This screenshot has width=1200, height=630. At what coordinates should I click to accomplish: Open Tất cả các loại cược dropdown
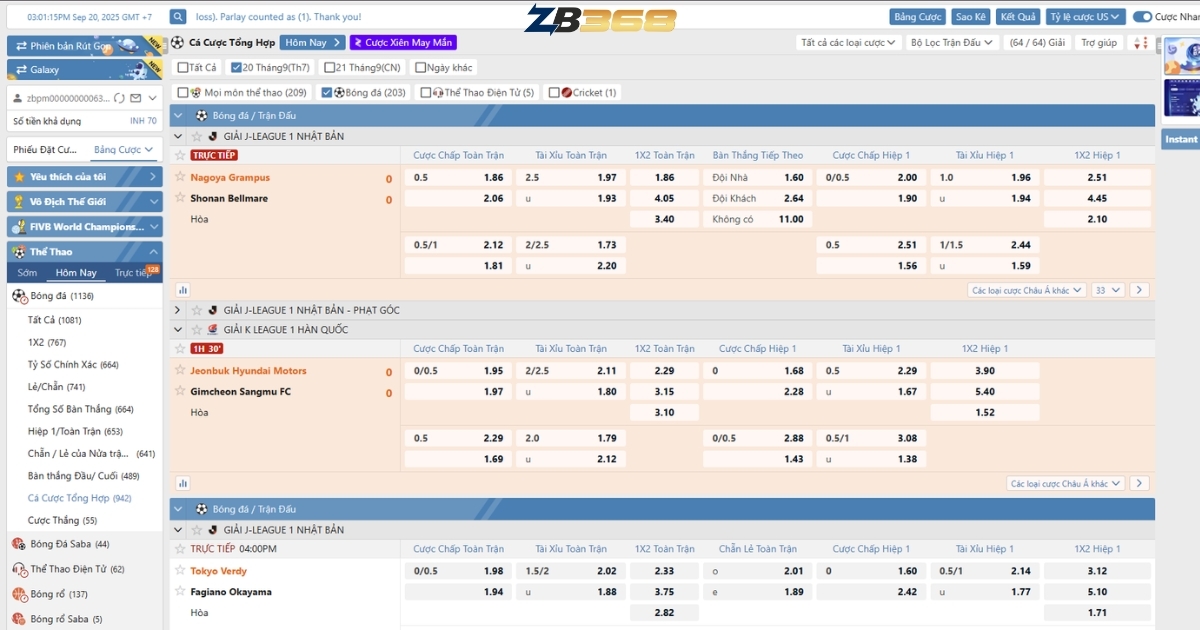(x=848, y=43)
